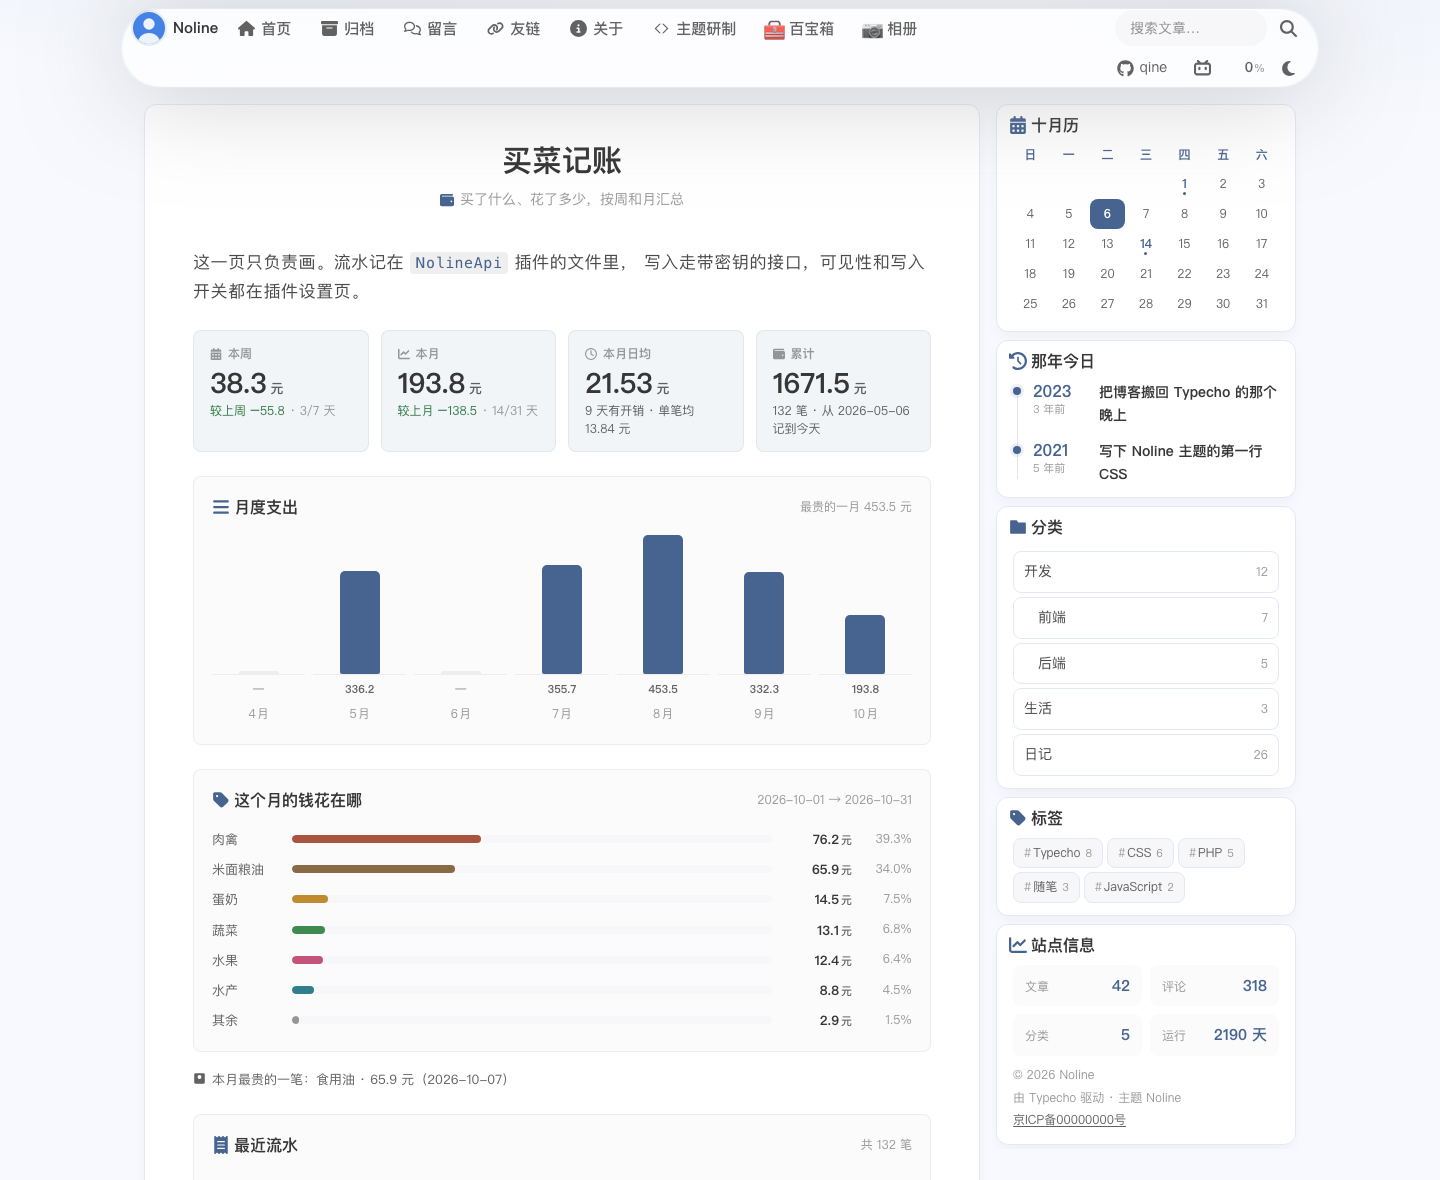Click the #JavaScript tag
The height and width of the screenshot is (1180, 1440).
click(1134, 887)
